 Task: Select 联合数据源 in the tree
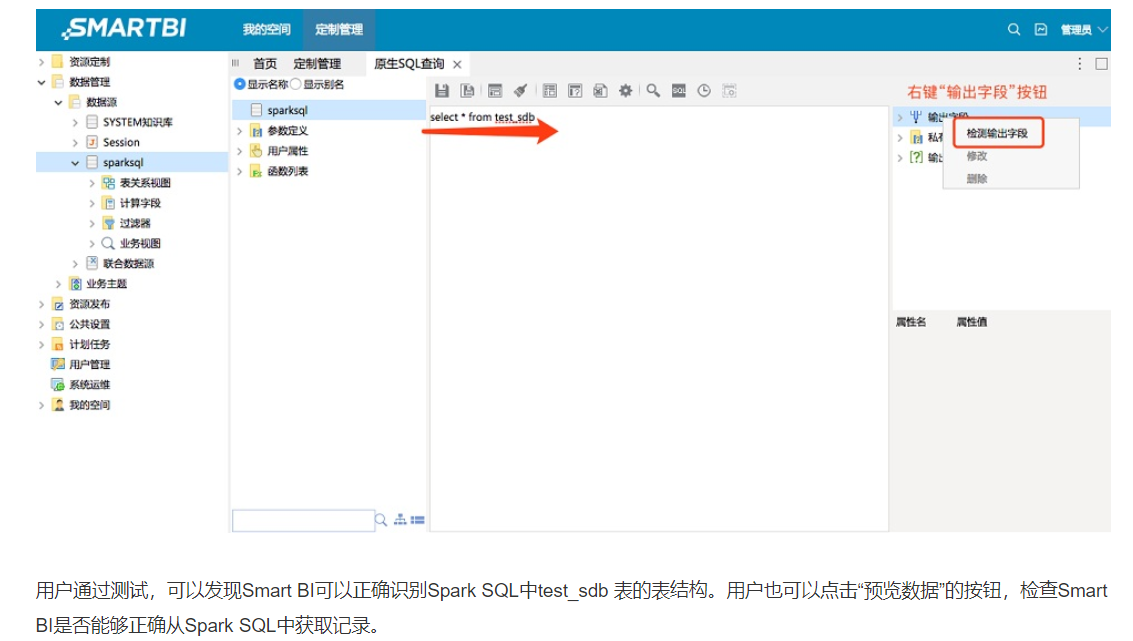[x=129, y=264]
